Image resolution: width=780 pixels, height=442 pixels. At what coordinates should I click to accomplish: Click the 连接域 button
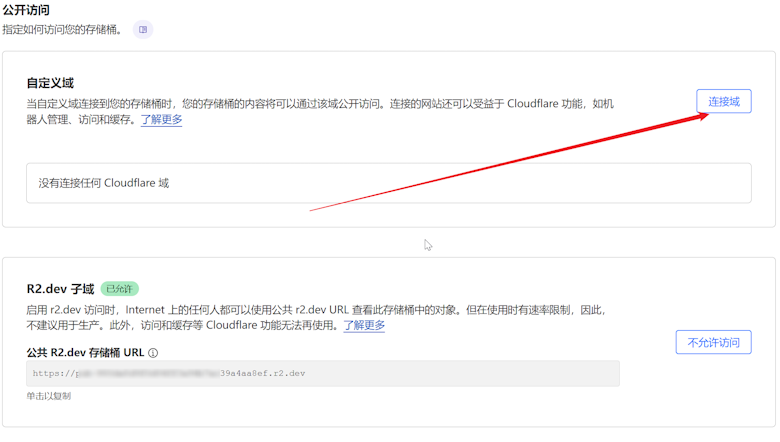click(x=723, y=101)
